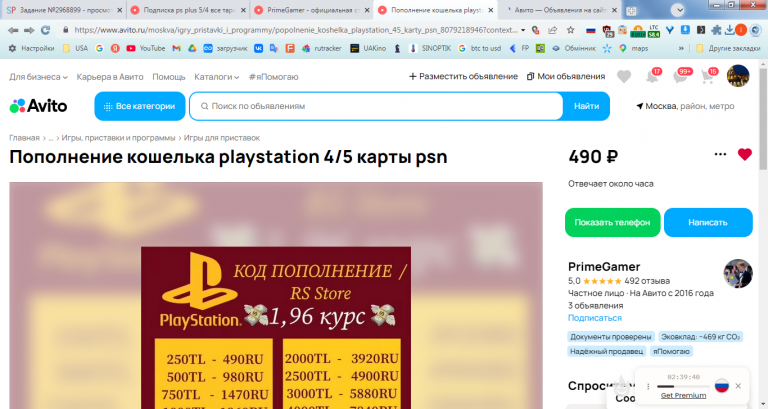Click the Надёжный продавец badge
This screenshot has width=768, height=409.
point(606,351)
